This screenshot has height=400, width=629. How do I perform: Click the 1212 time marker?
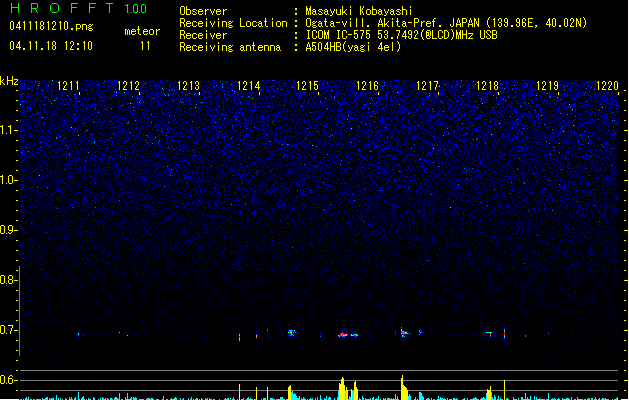tap(128, 86)
